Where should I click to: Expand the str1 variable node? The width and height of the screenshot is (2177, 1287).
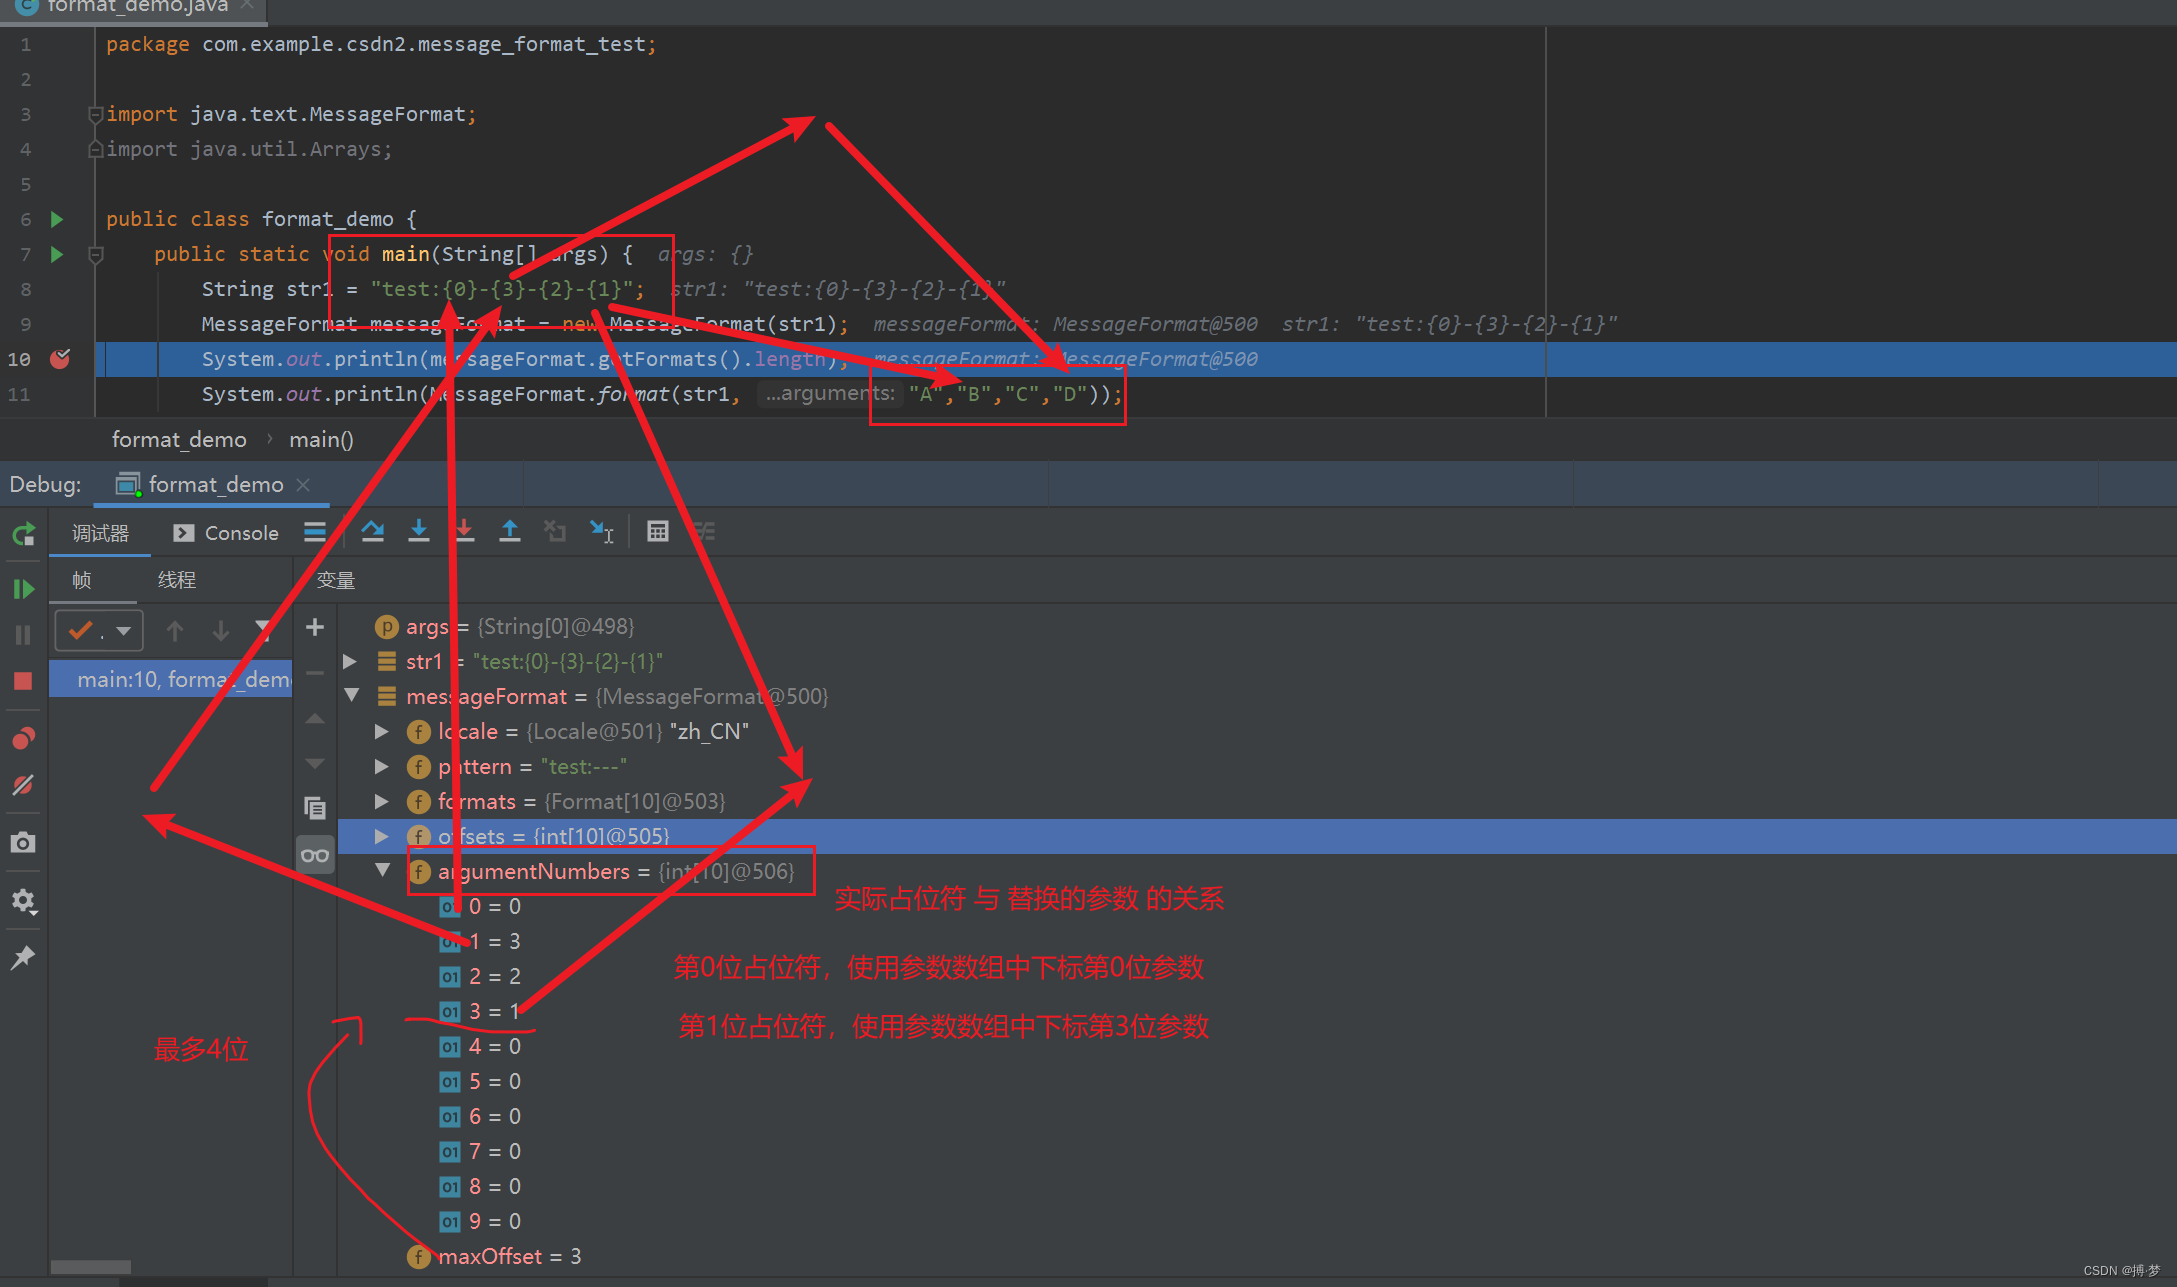350,661
